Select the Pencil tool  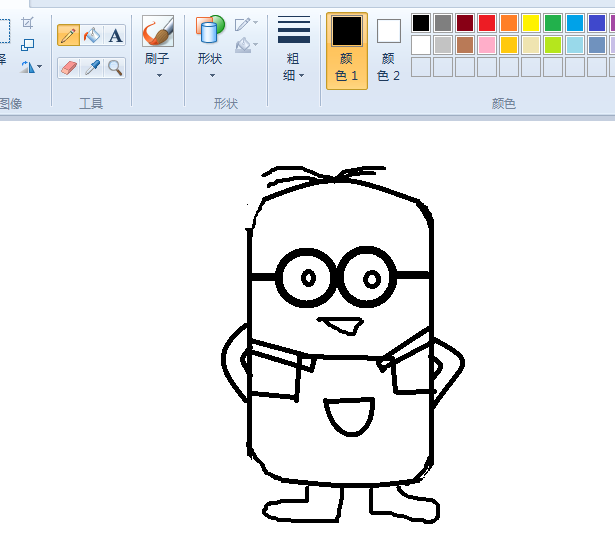tap(69, 35)
